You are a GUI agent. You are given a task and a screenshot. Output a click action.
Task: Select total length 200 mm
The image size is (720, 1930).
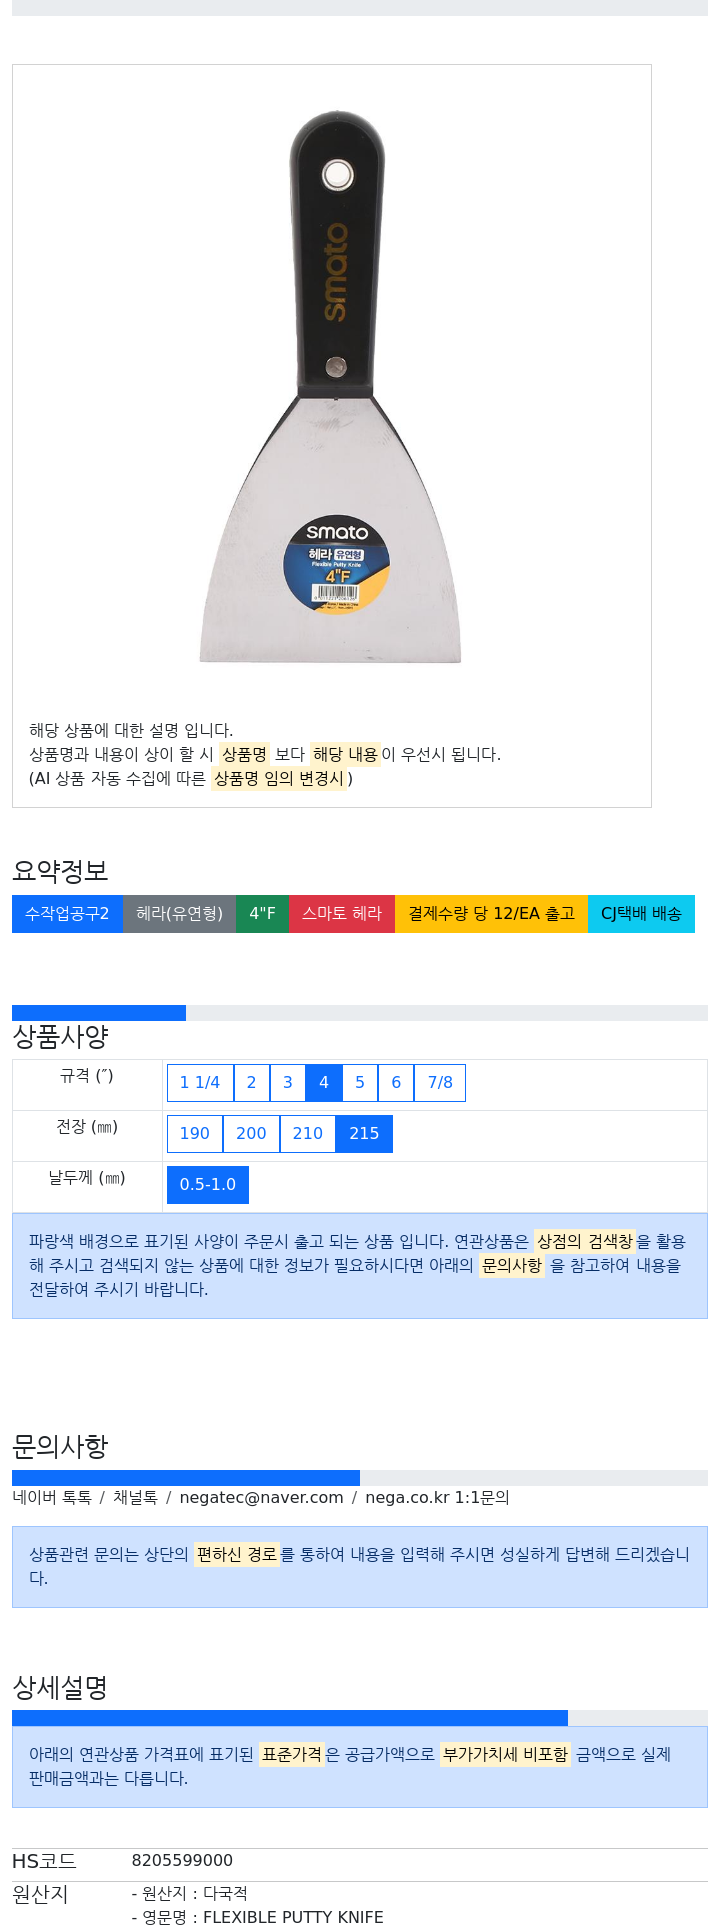pos(251,1133)
